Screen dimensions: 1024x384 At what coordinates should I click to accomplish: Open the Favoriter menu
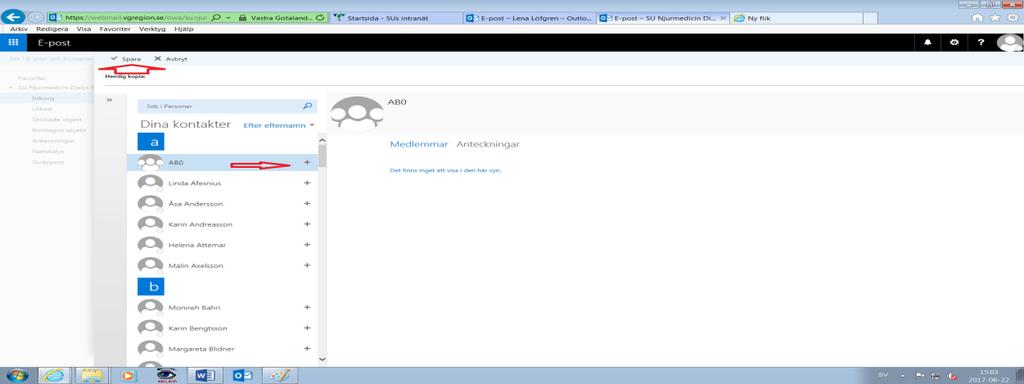click(115, 29)
